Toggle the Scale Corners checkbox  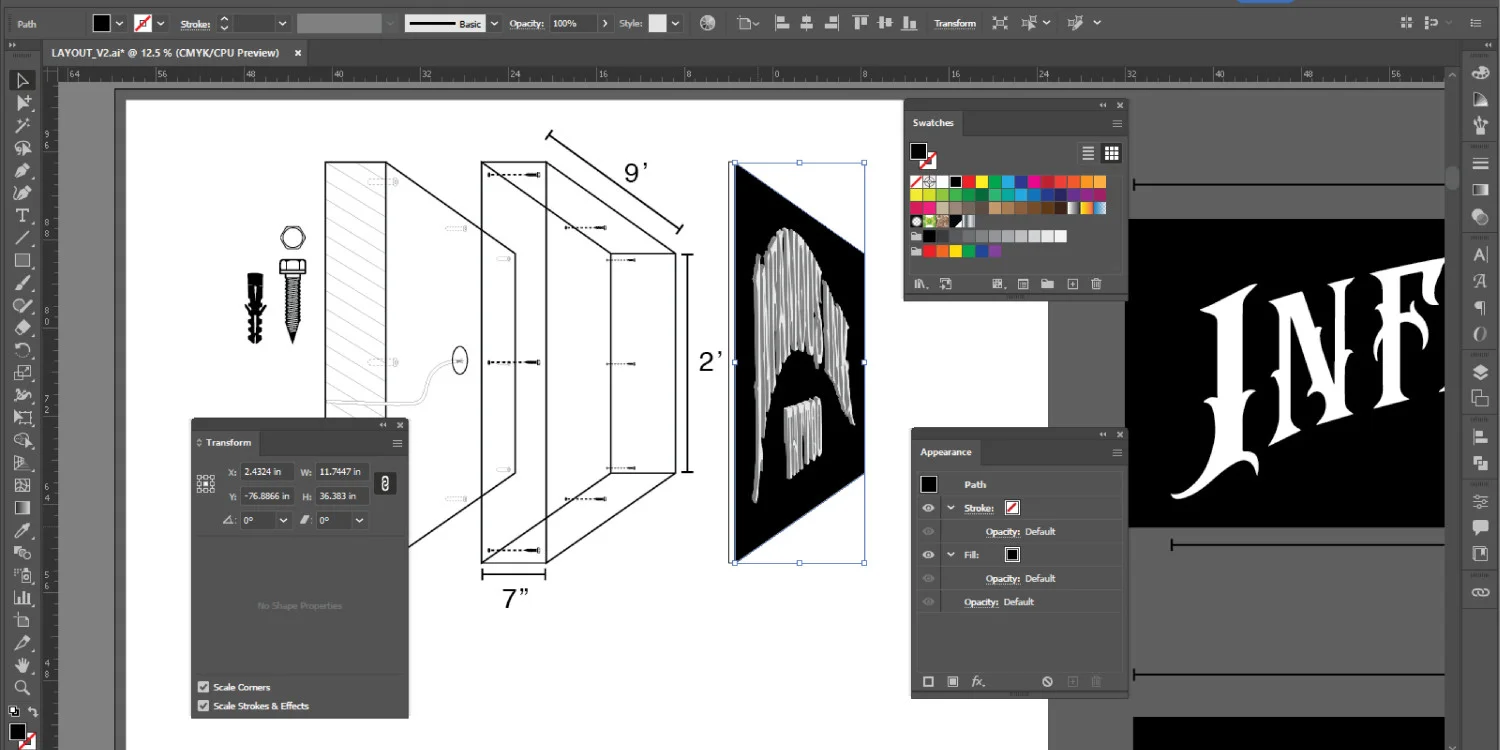204,687
